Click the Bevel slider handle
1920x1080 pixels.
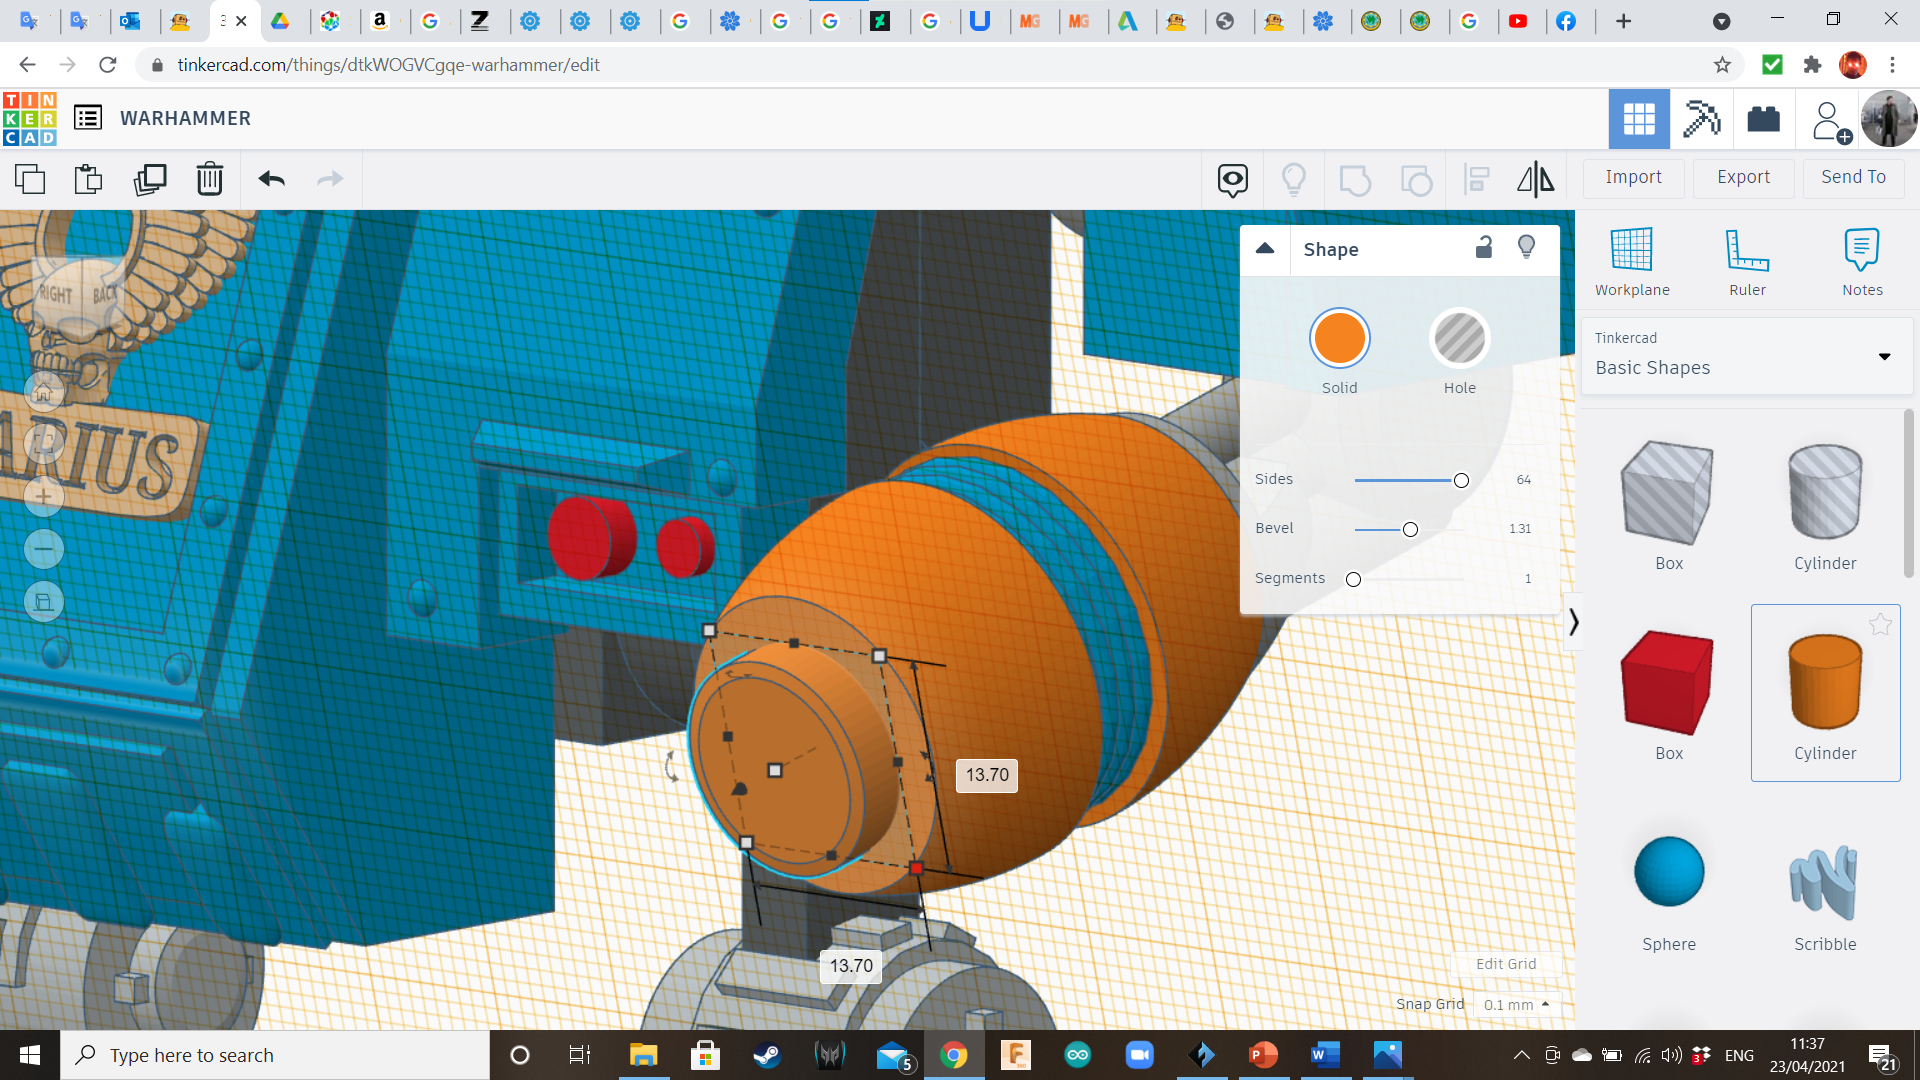1410,529
